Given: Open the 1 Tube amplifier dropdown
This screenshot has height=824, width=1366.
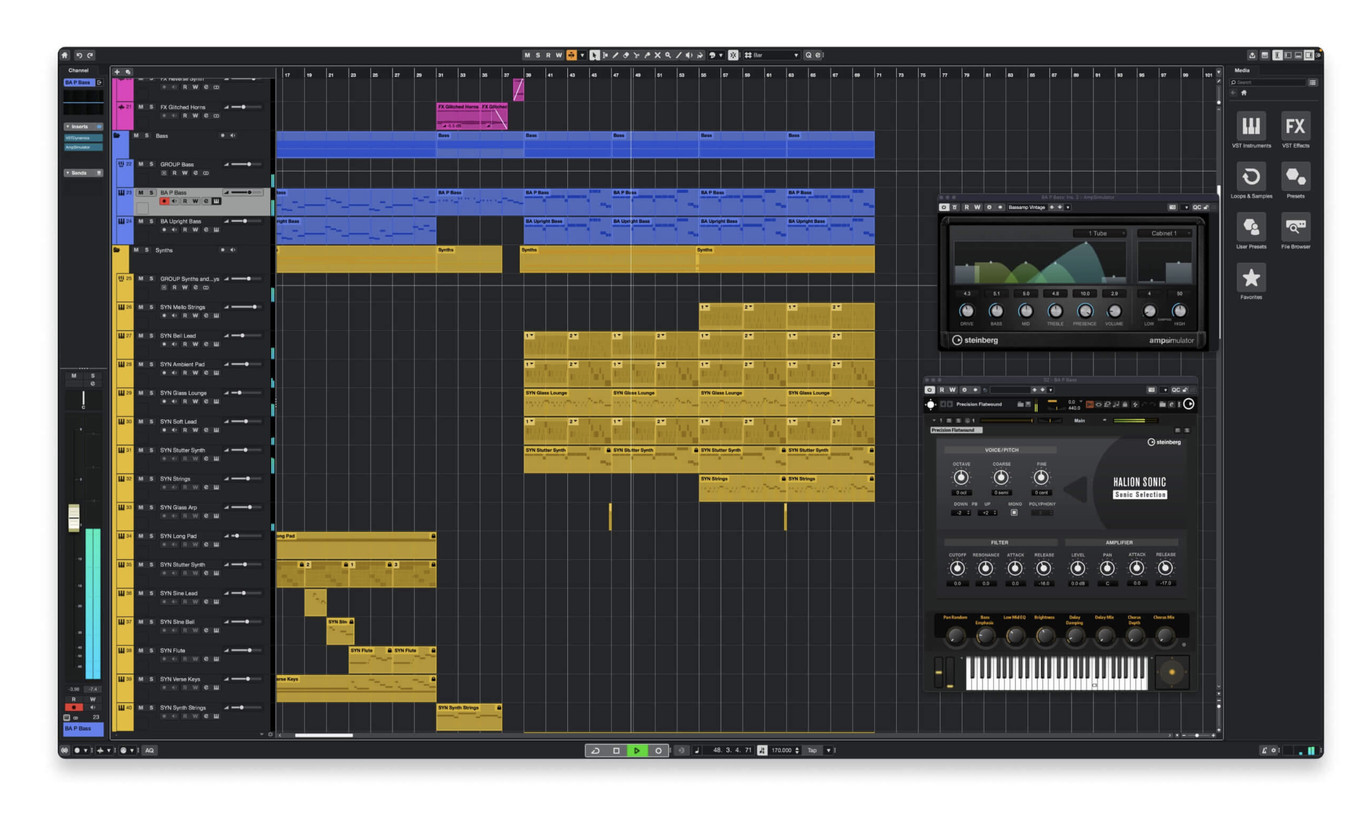Looking at the screenshot, I should (x=1099, y=233).
